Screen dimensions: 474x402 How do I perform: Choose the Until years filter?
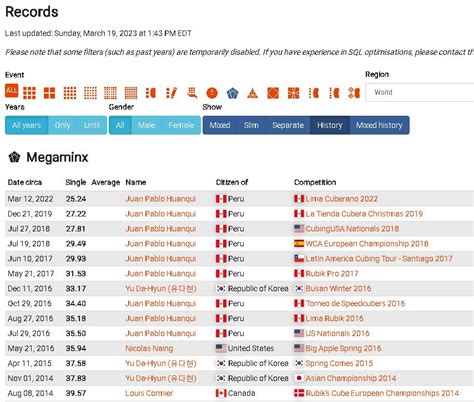[x=92, y=125]
